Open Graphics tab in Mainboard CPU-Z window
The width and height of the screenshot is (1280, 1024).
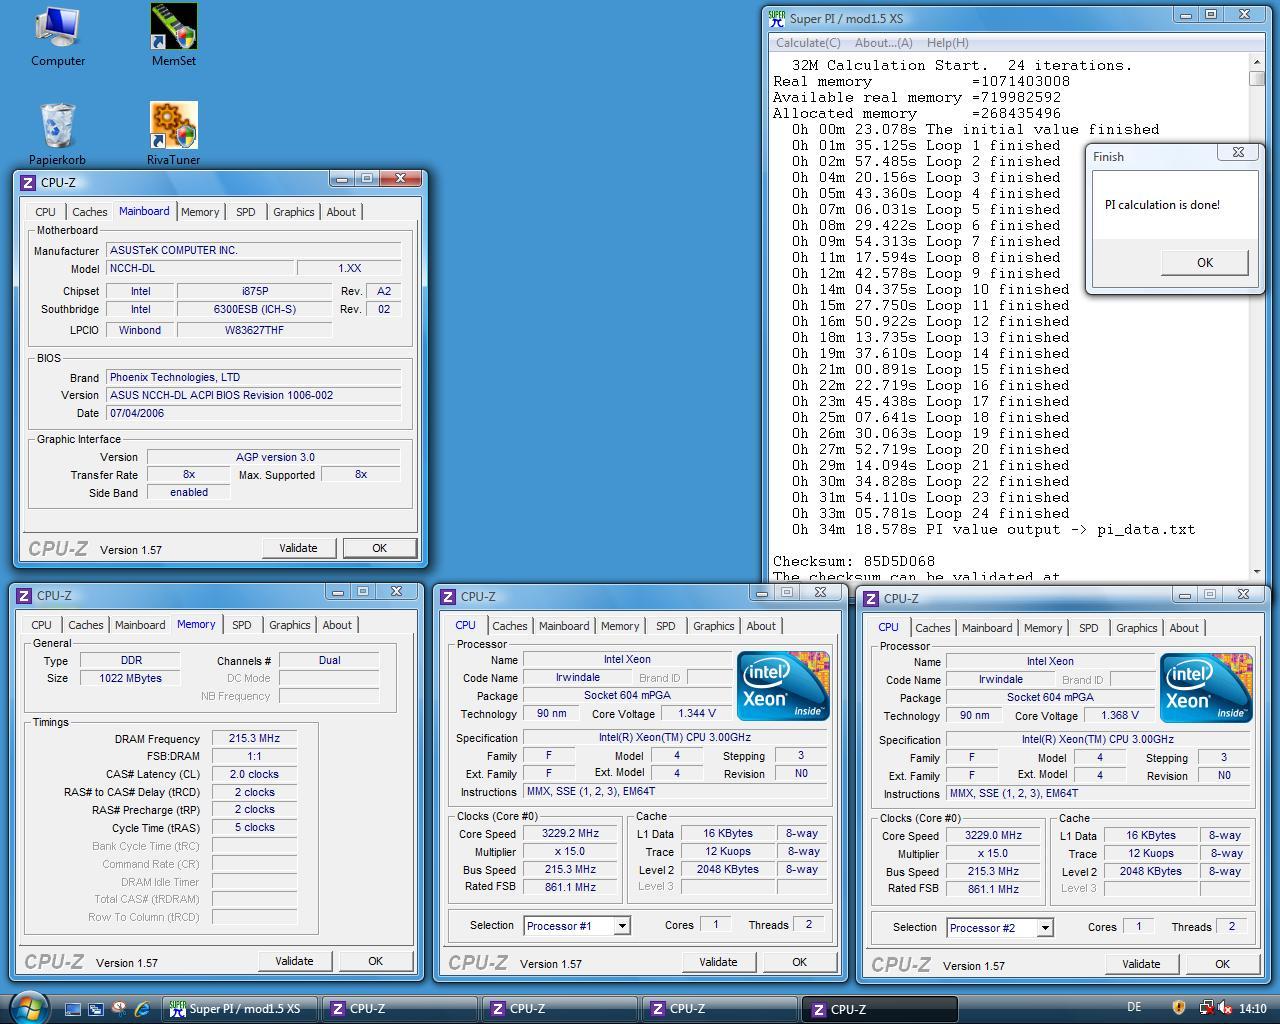tap(293, 212)
